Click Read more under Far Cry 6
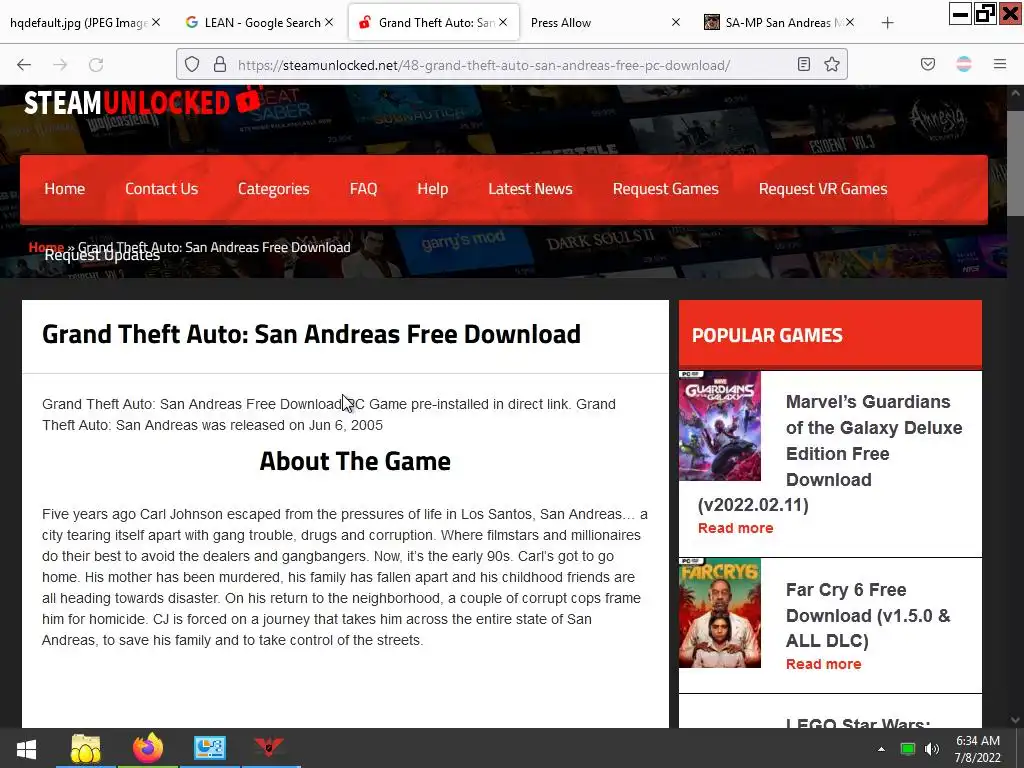The width and height of the screenshot is (1024, 768). click(x=823, y=664)
